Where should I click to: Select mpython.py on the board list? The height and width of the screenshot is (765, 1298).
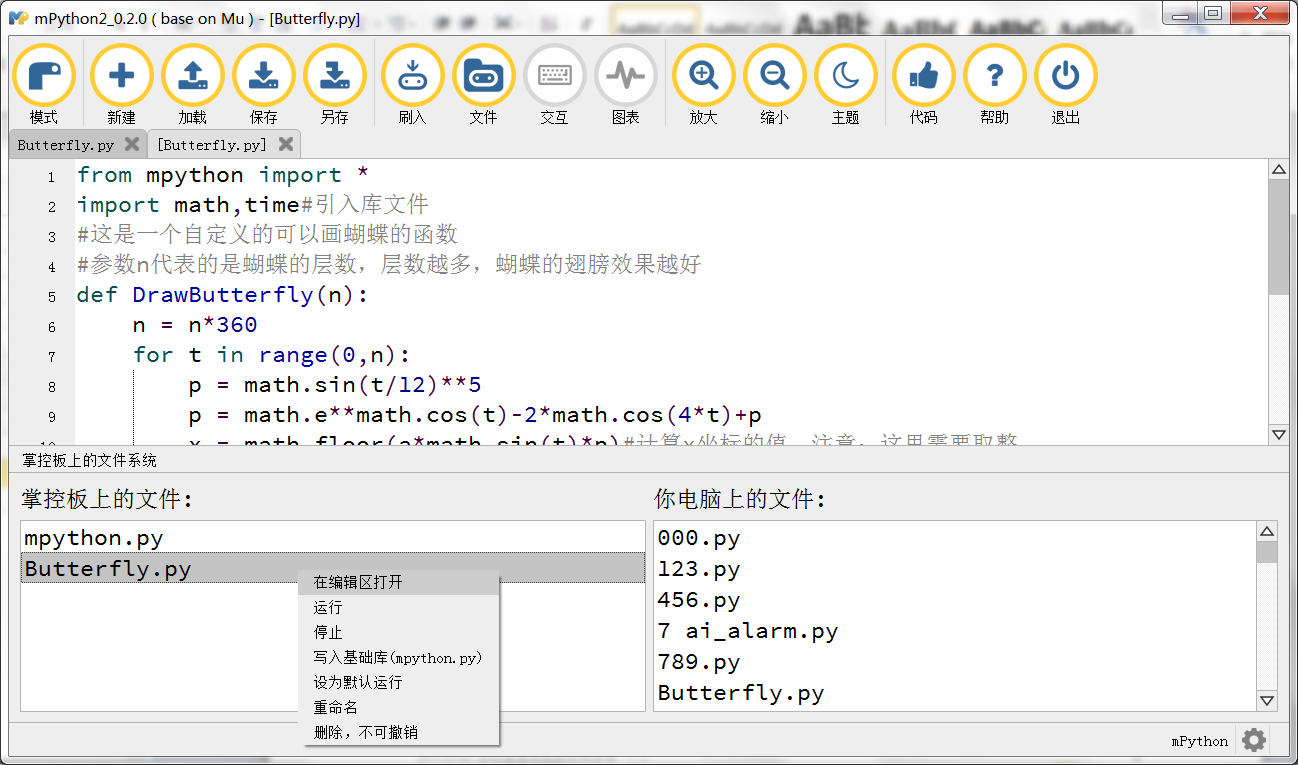click(x=333, y=538)
